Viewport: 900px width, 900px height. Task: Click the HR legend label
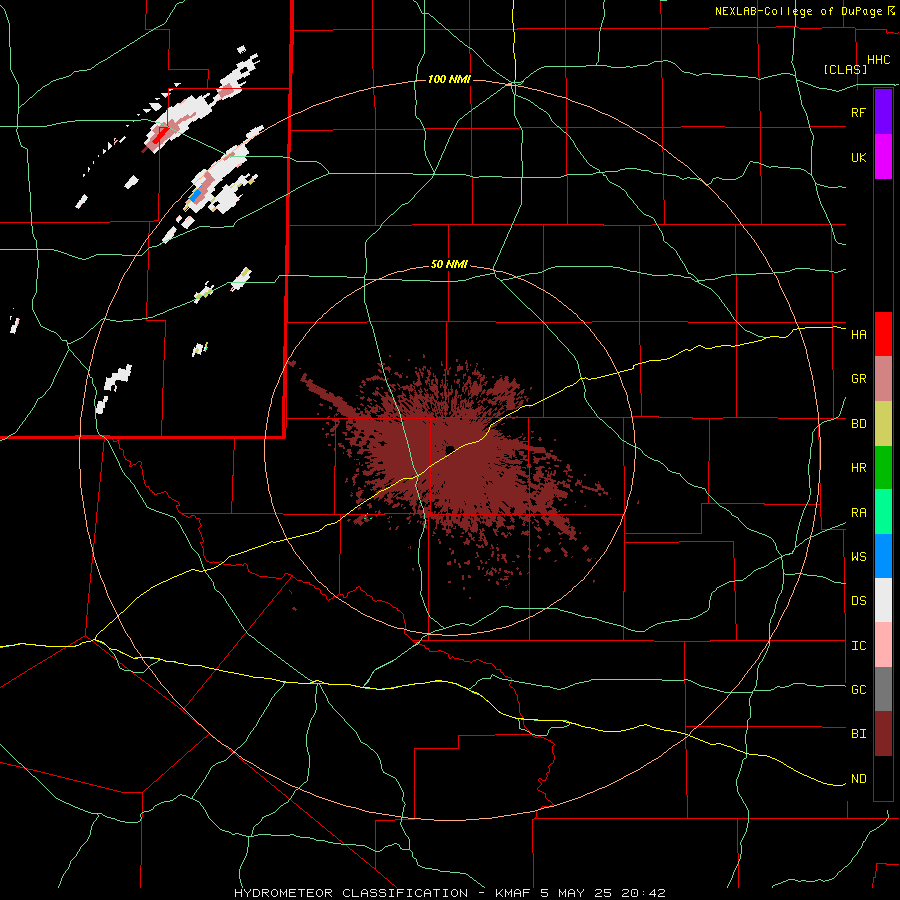coord(858,468)
